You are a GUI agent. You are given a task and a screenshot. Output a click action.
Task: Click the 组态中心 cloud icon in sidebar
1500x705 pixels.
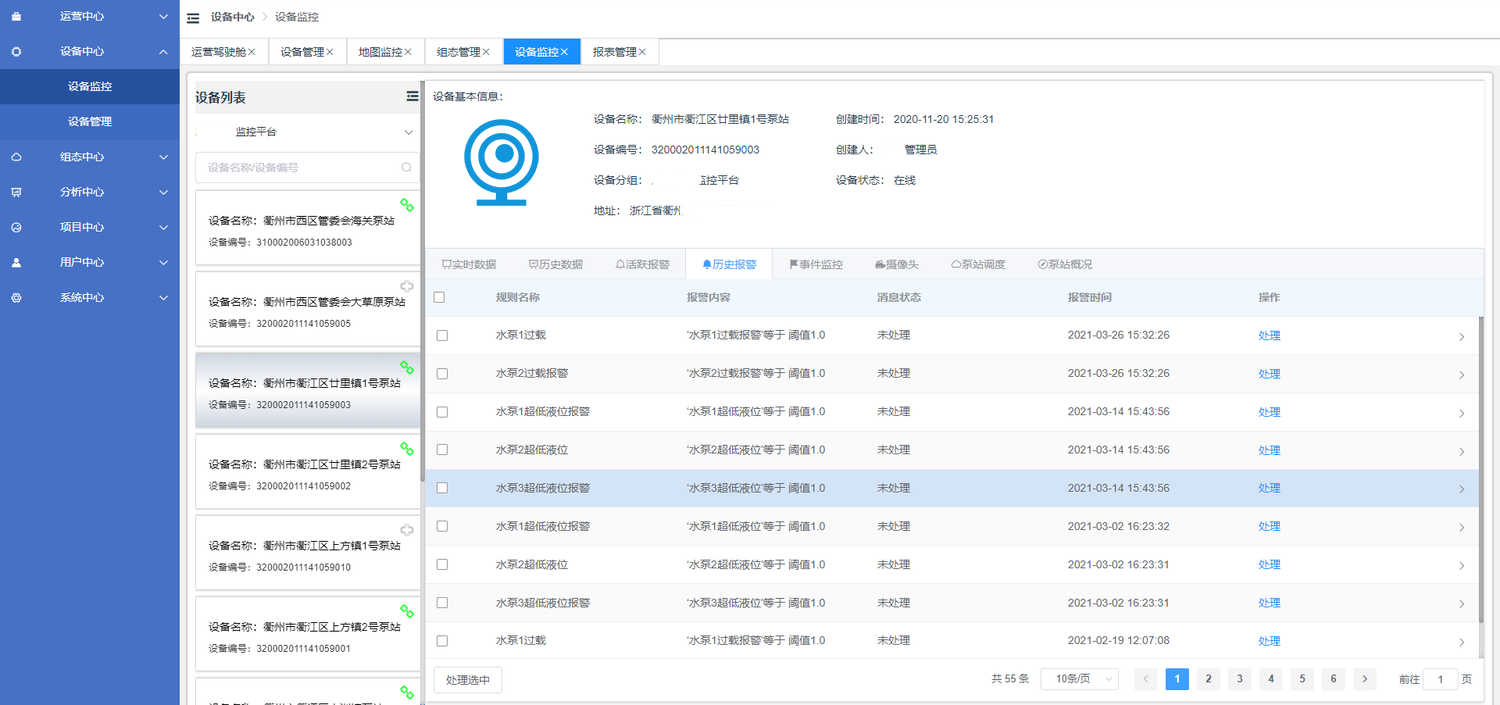click(16, 157)
